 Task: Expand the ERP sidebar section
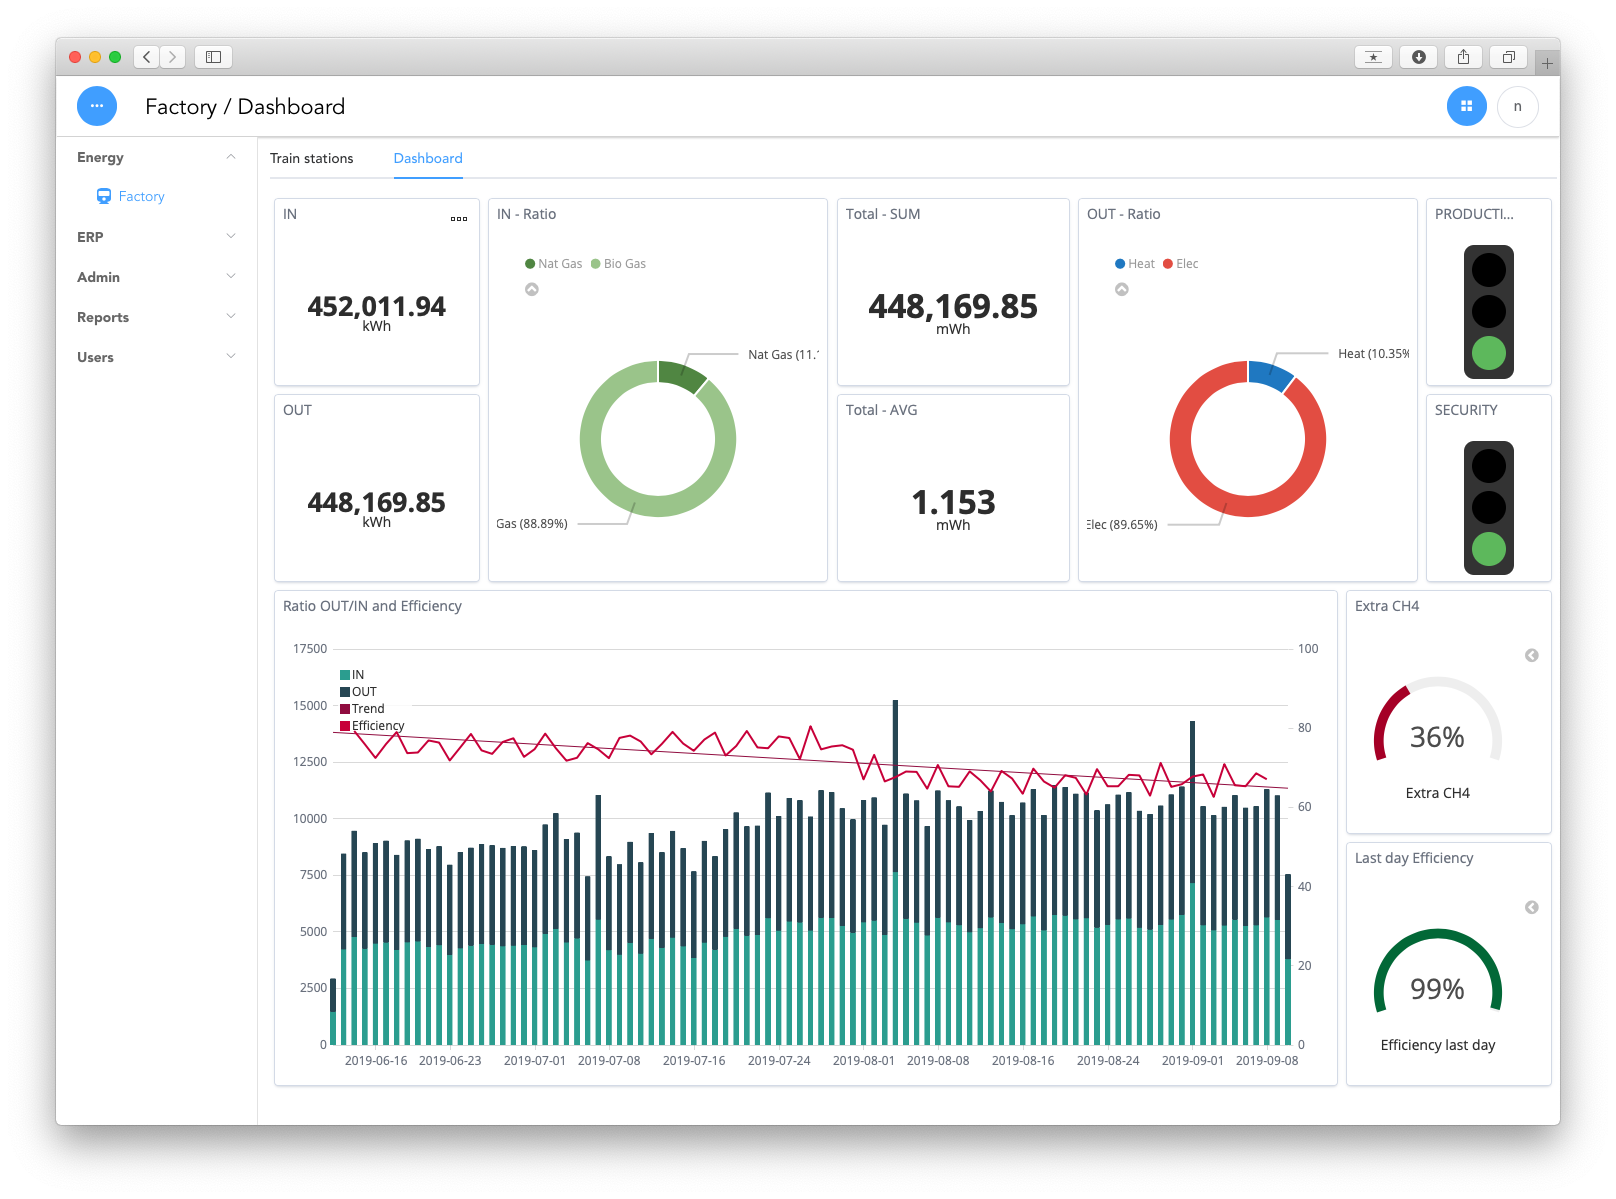click(157, 237)
